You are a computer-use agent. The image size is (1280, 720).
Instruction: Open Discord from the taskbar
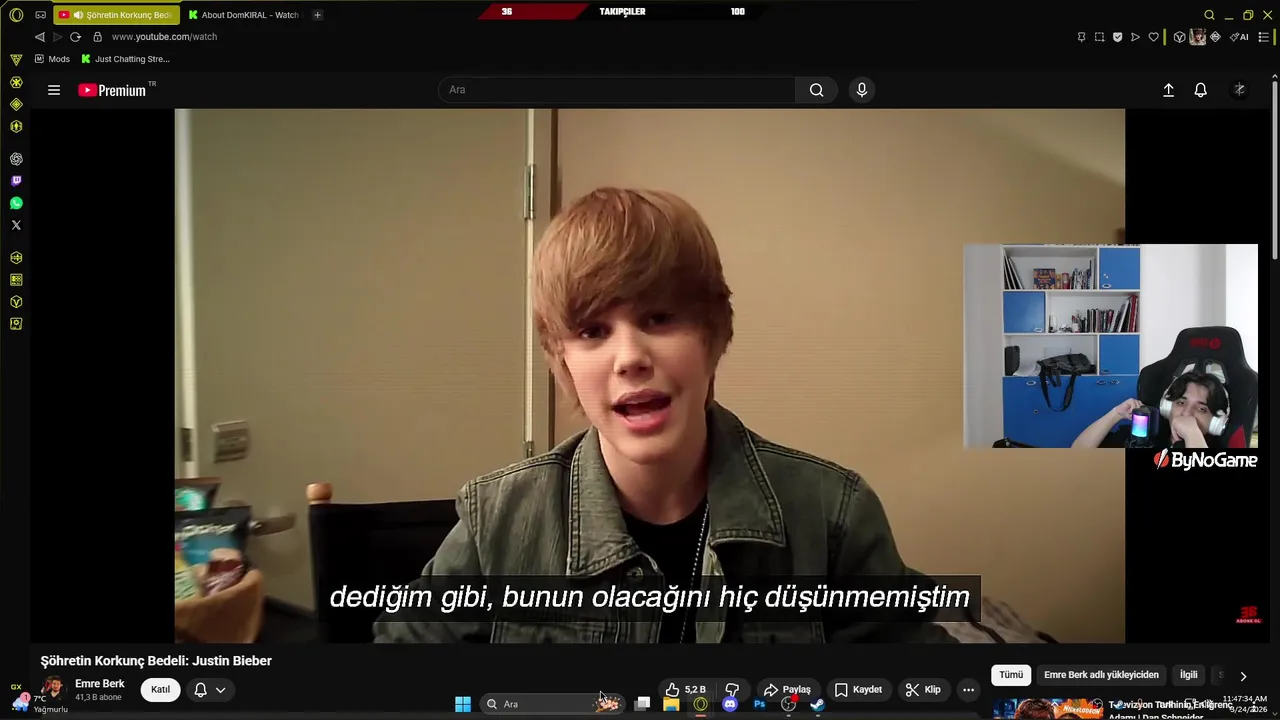[730, 704]
